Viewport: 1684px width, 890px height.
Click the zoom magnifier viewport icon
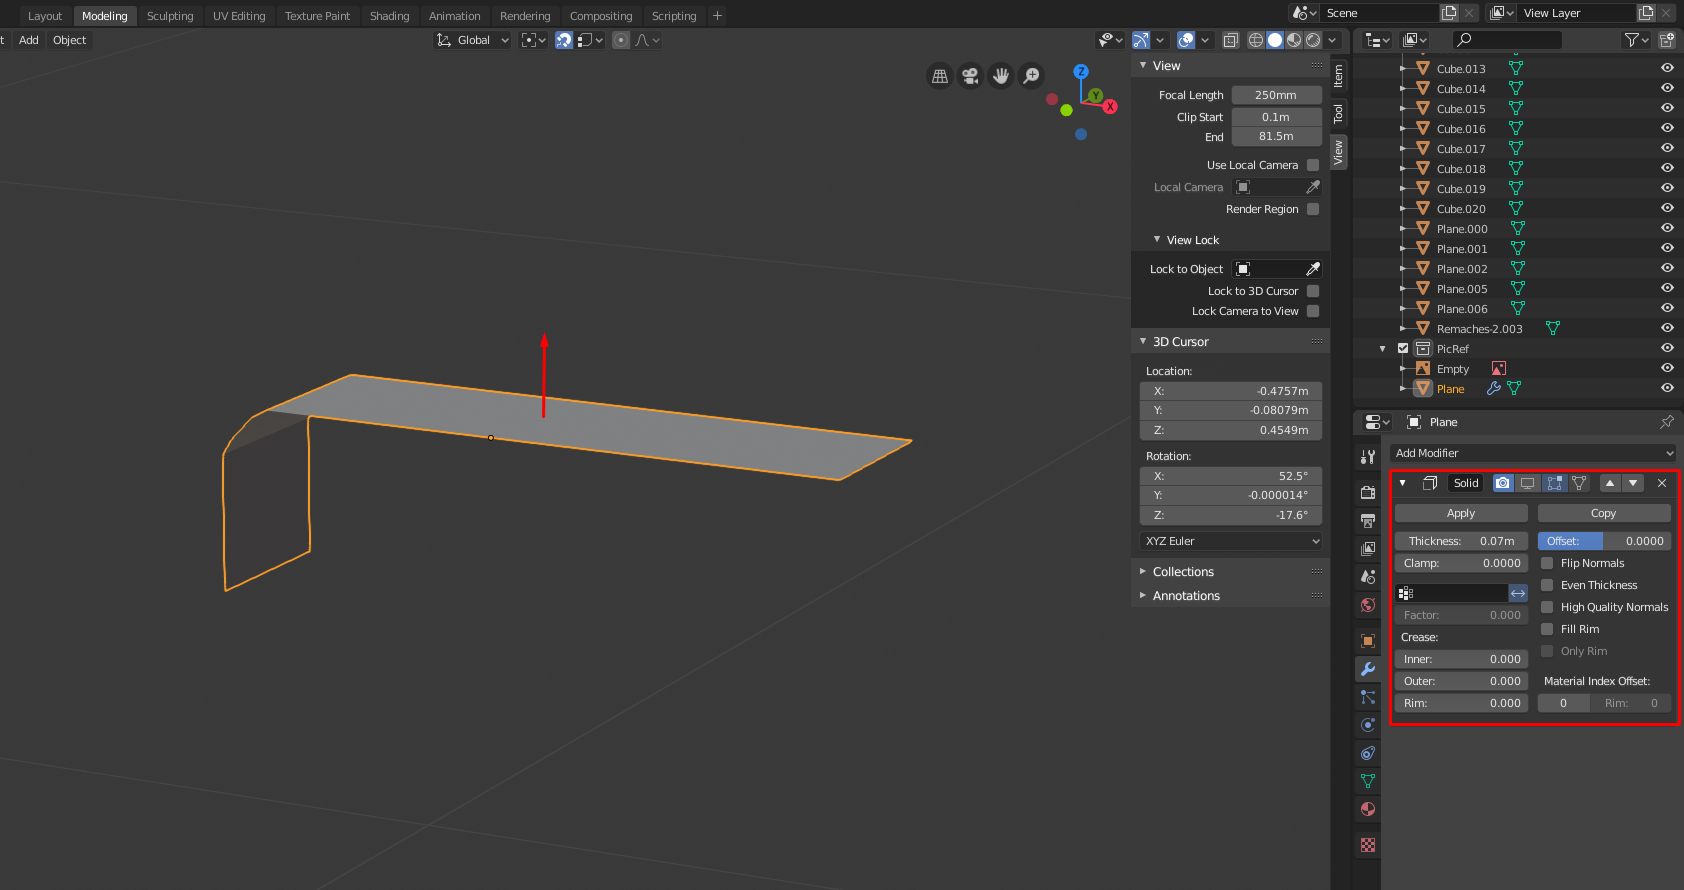pos(1031,76)
